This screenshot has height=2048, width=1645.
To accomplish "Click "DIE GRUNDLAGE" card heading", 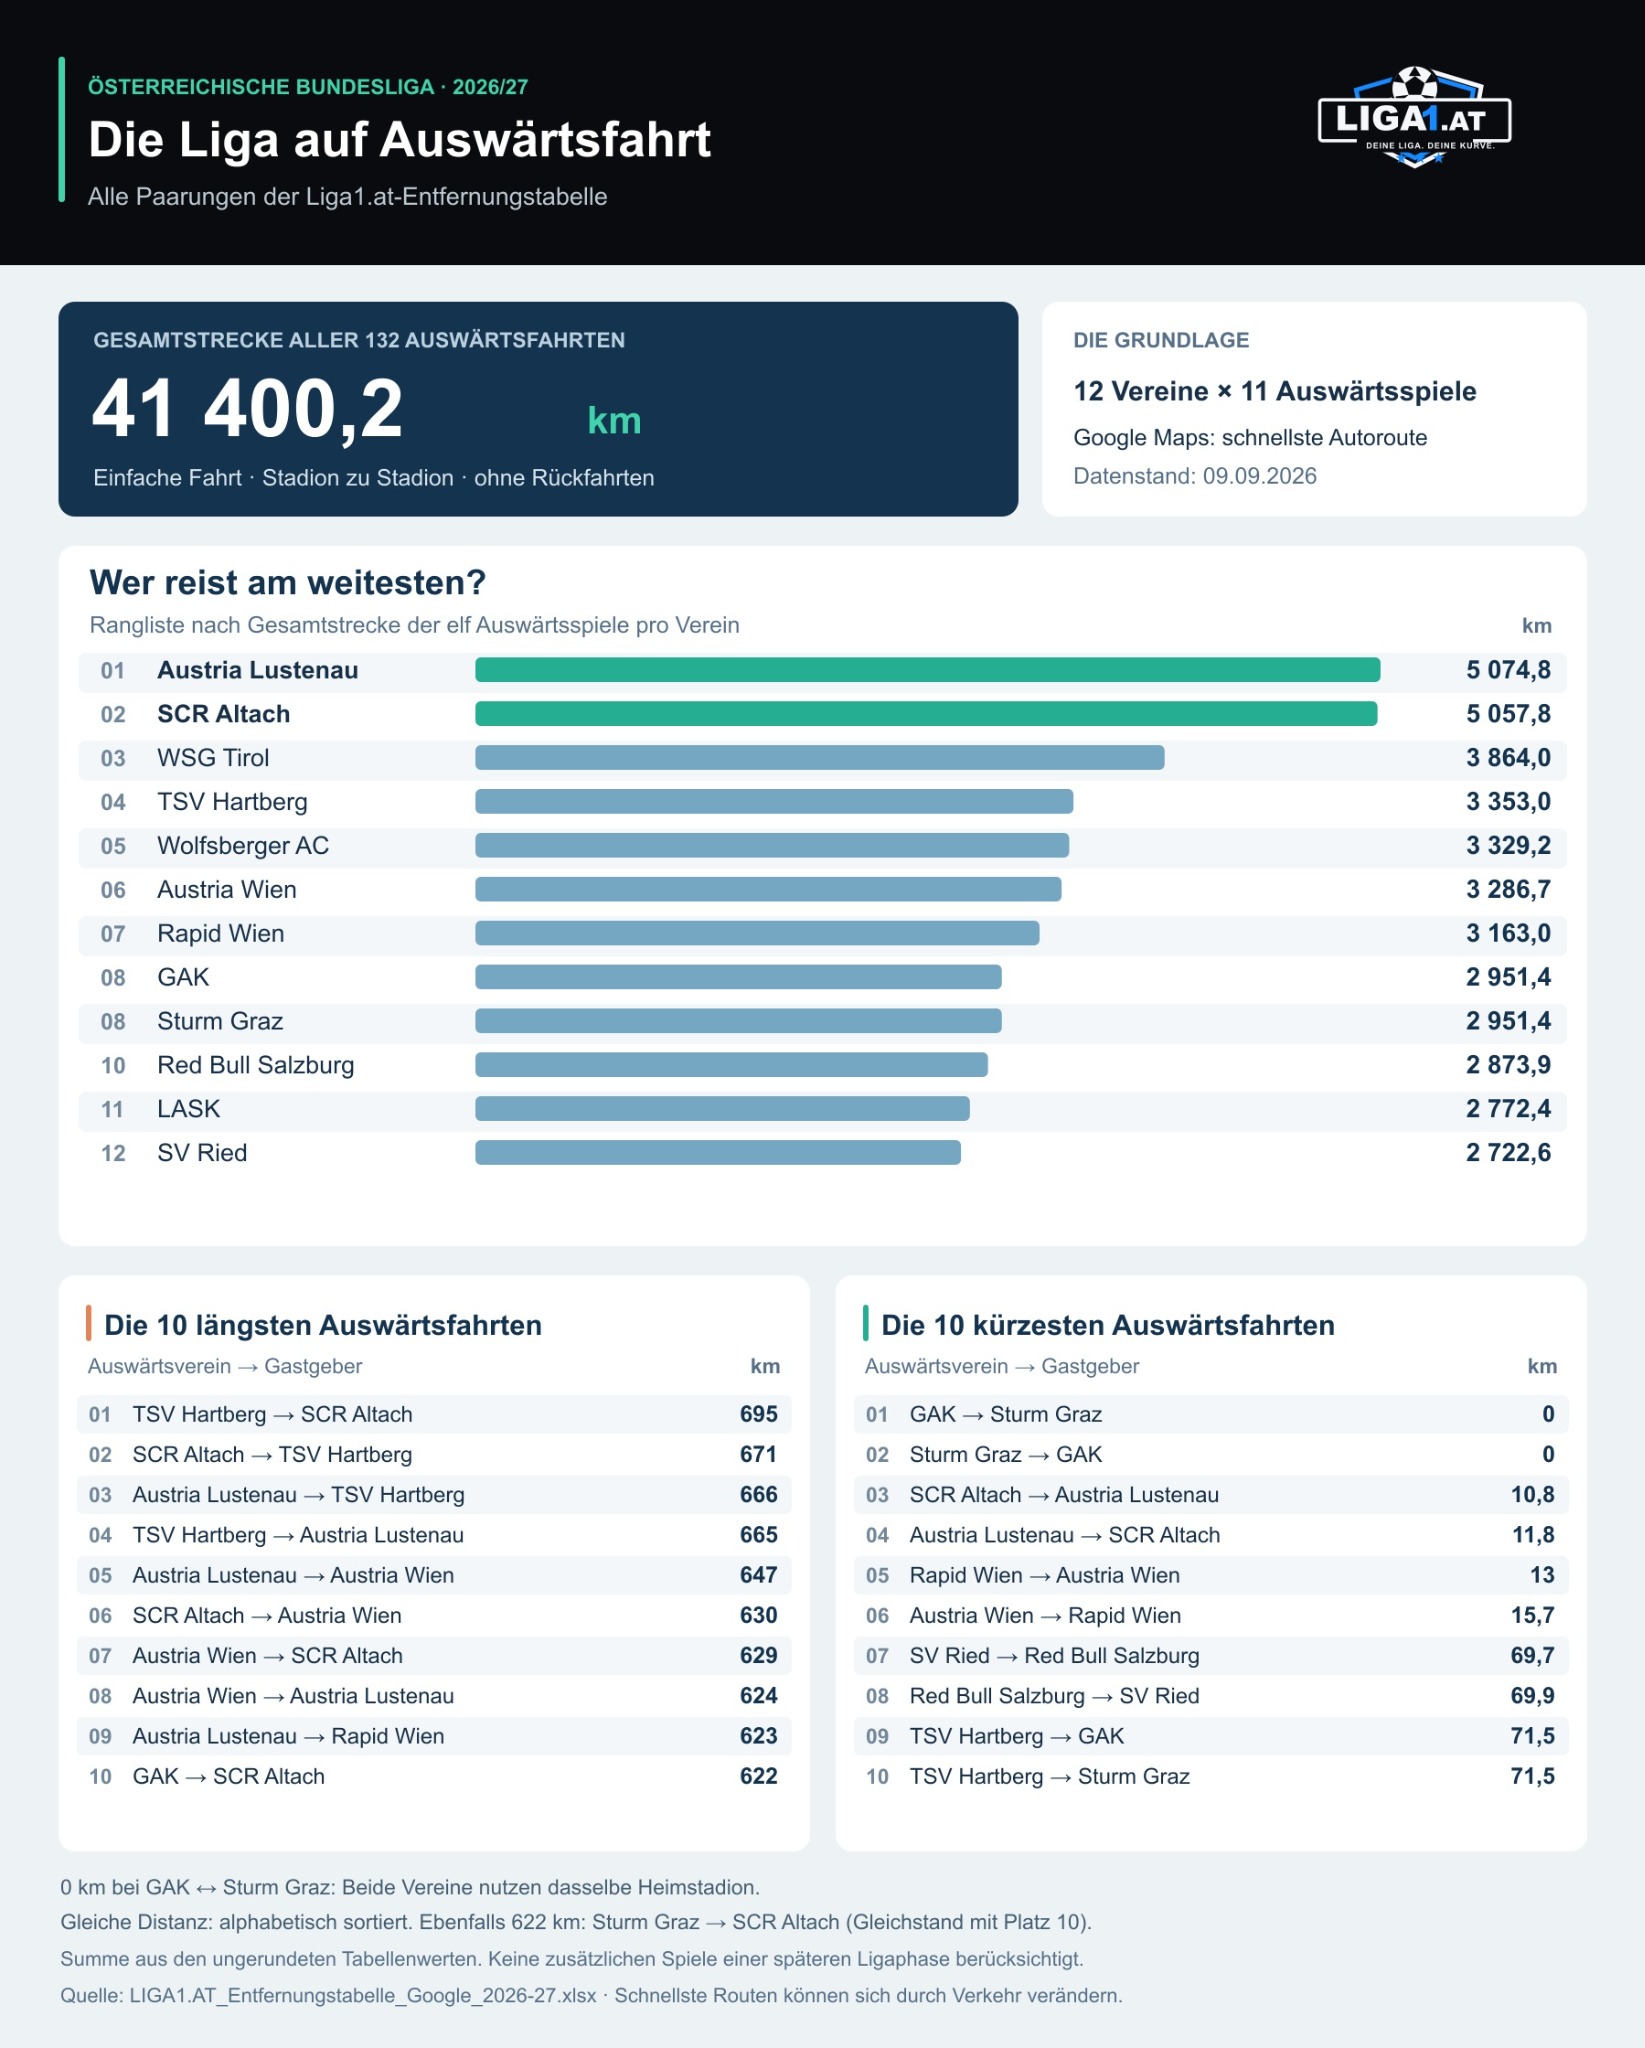I will click(x=1161, y=340).
